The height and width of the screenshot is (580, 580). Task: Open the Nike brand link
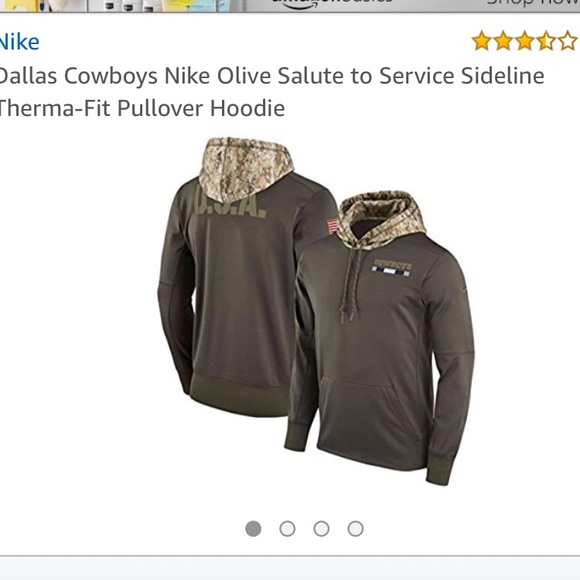(x=19, y=42)
